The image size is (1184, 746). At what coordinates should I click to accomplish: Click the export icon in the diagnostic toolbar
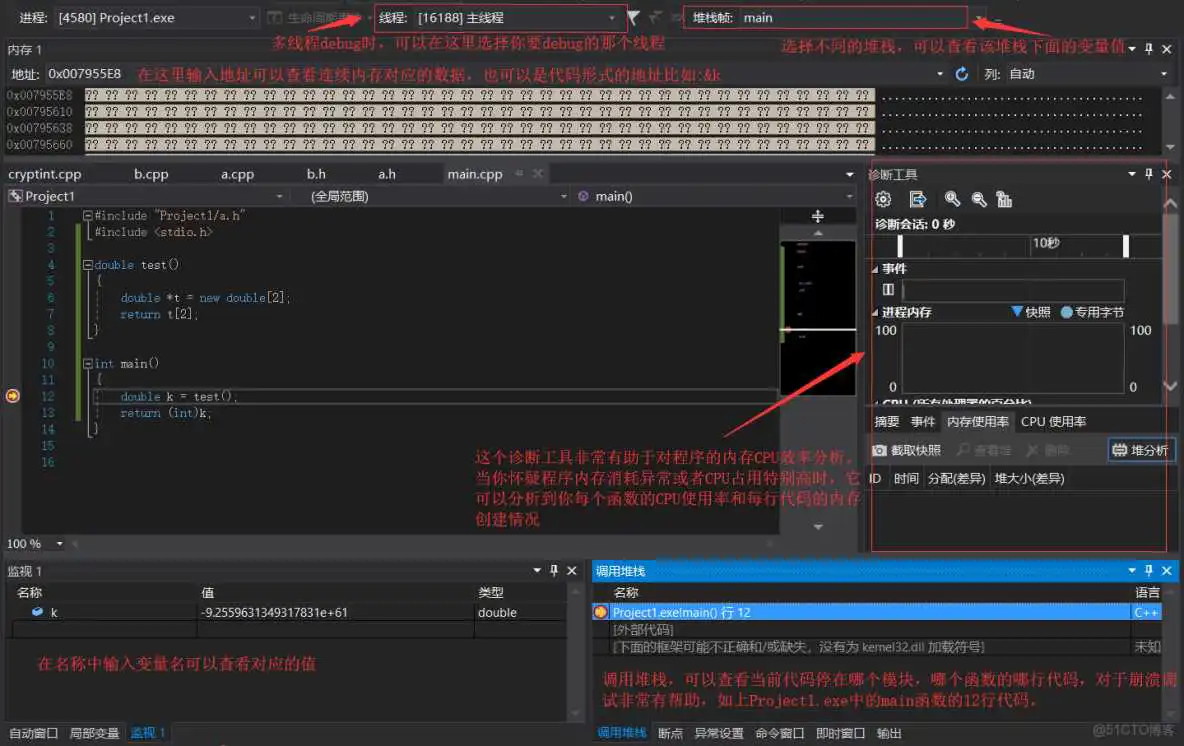click(x=917, y=199)
